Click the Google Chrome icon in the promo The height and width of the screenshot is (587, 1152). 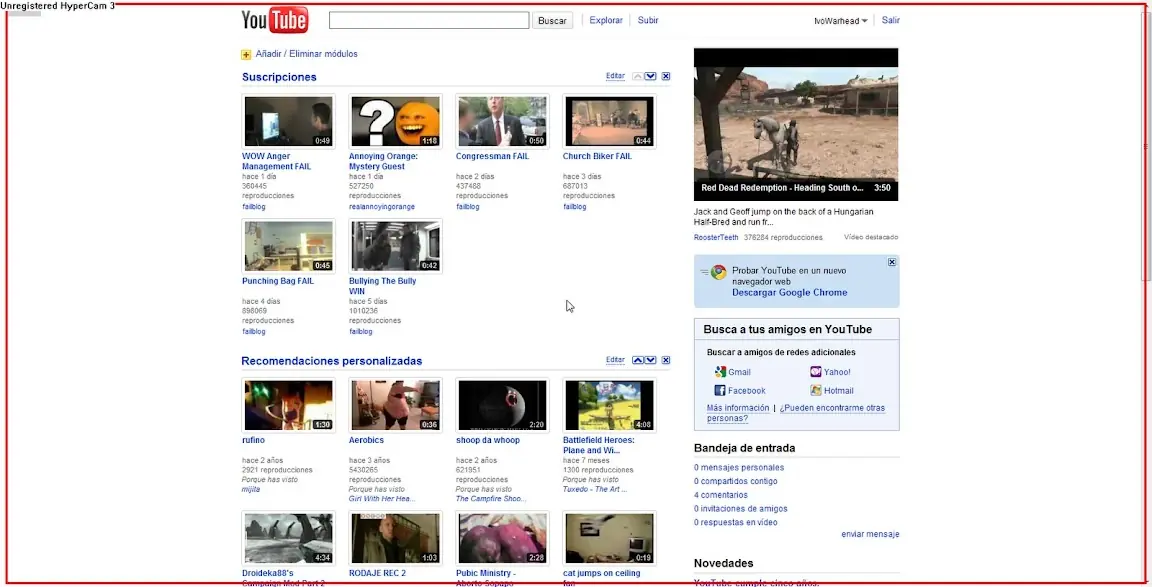point(718,272)
